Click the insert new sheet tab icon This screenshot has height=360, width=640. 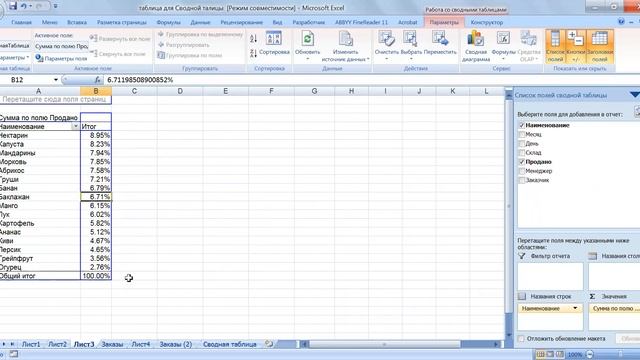coord(269,344)
